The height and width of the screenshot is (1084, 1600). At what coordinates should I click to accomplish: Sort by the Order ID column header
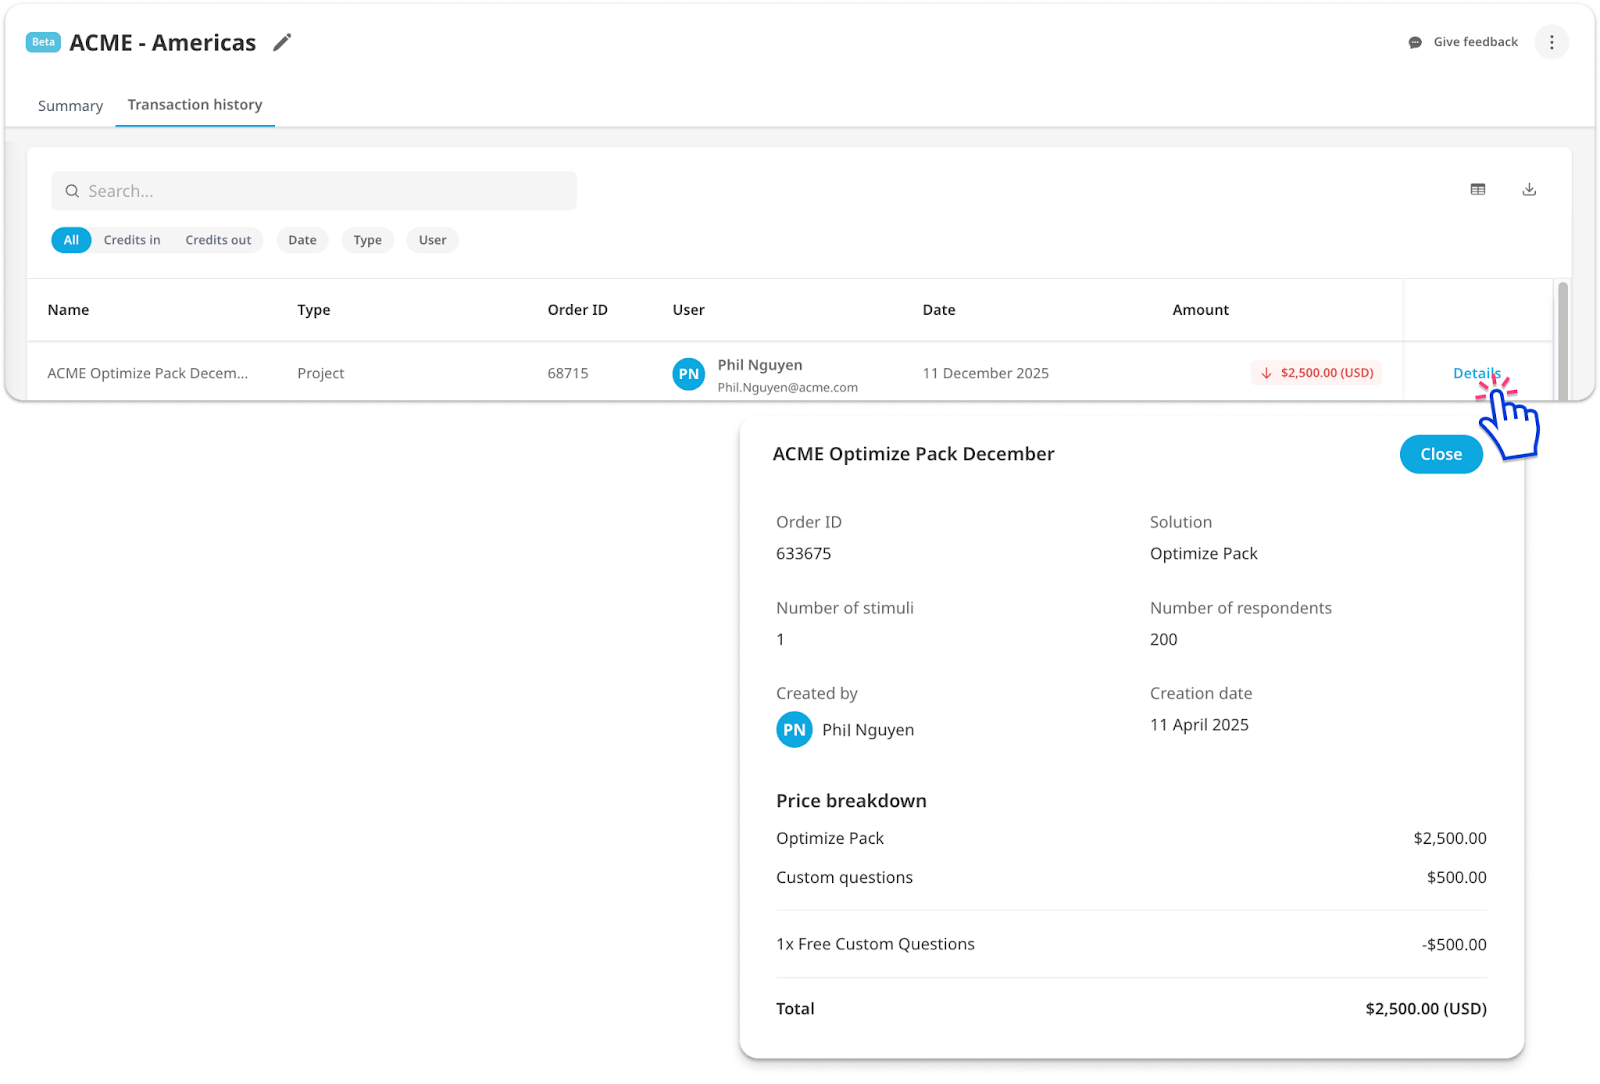[577, 310]
